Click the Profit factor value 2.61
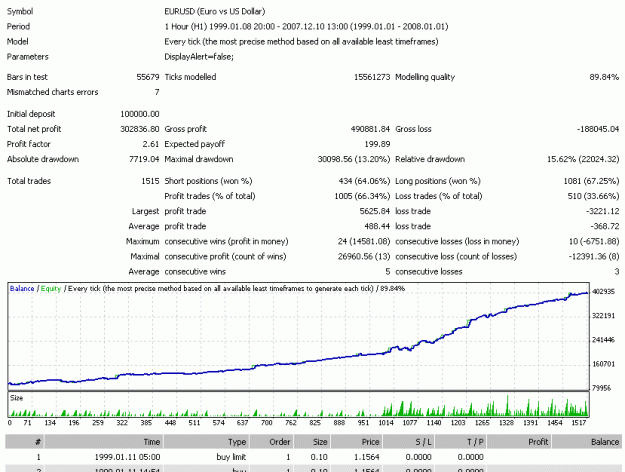 tap(151, 144)
